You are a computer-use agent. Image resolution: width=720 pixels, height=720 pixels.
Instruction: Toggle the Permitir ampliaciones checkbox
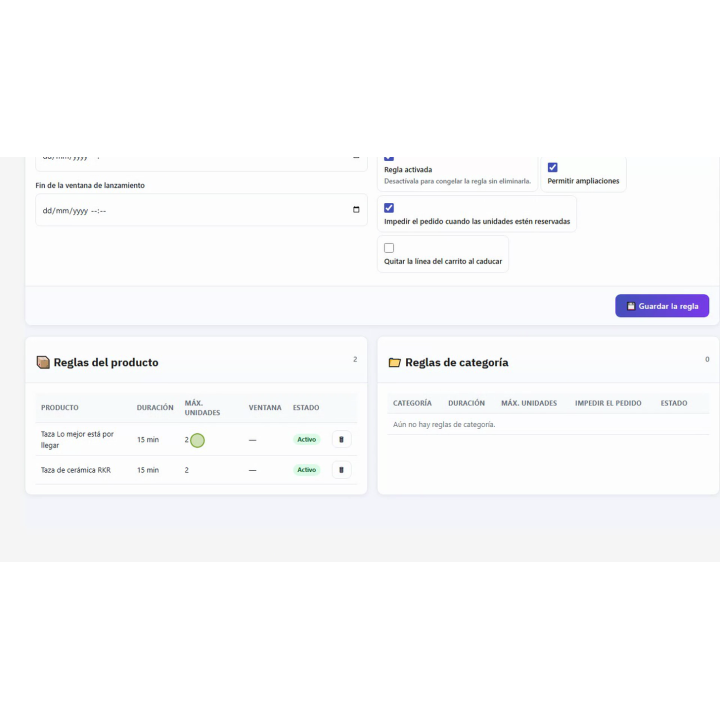pyautogui.click(x=552, y=168)
